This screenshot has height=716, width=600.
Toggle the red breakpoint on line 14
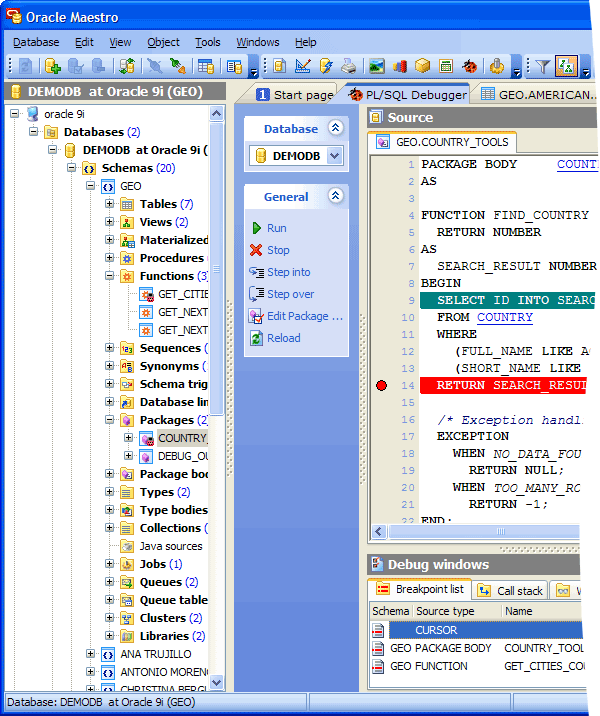click(x=381, y=385)
